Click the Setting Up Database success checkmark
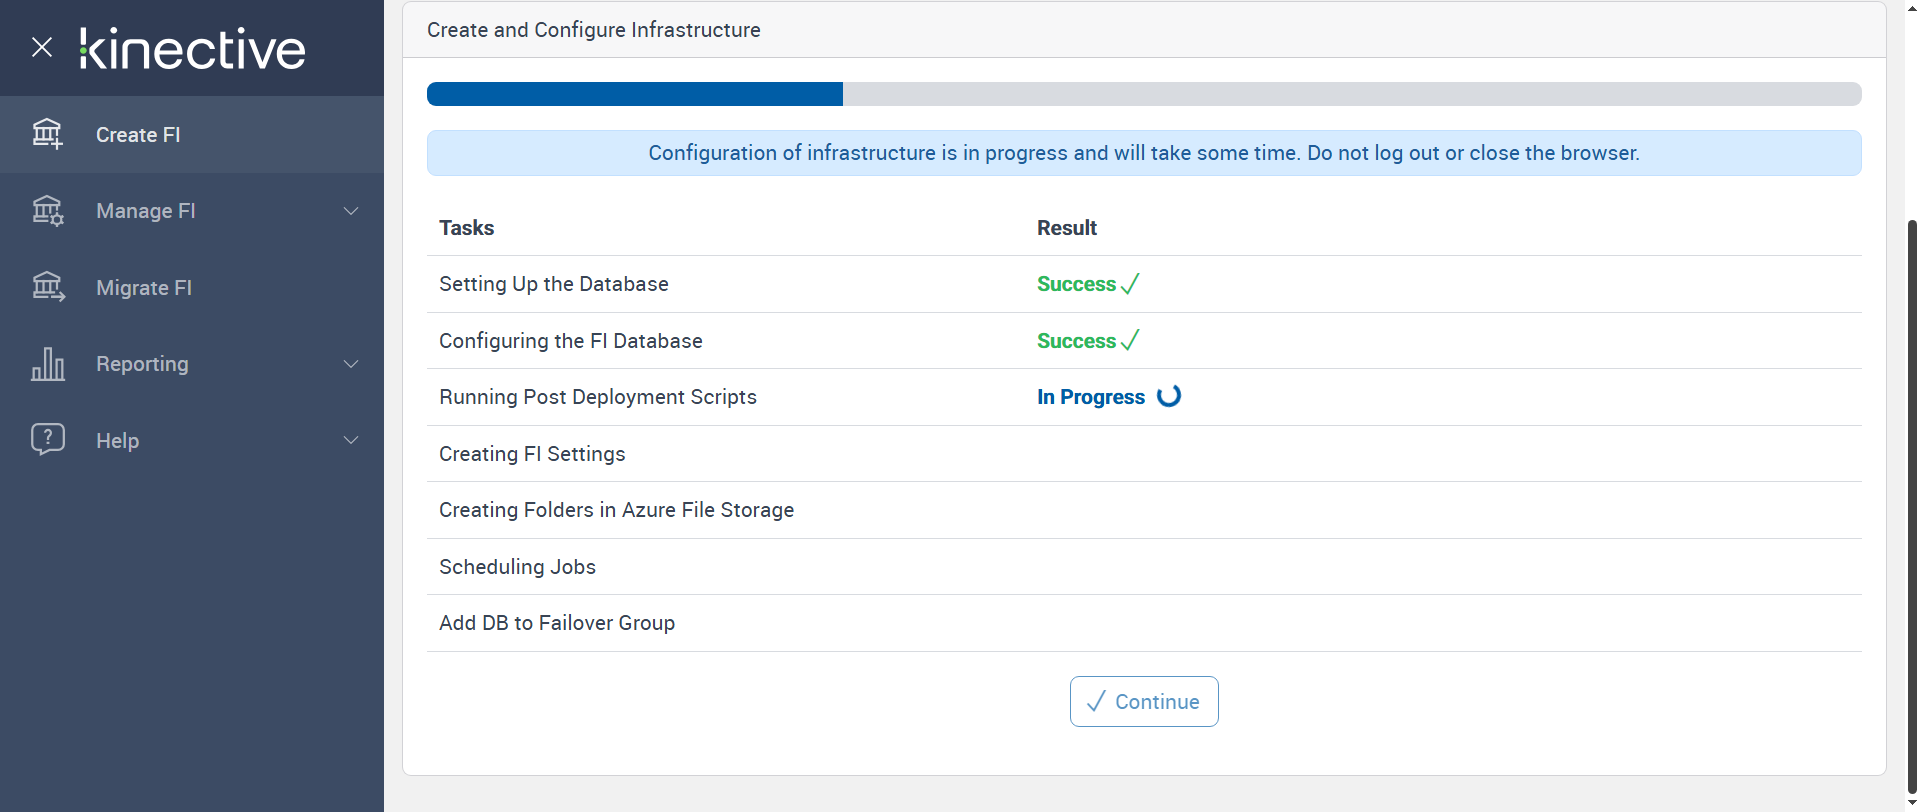 [1130, 284]
